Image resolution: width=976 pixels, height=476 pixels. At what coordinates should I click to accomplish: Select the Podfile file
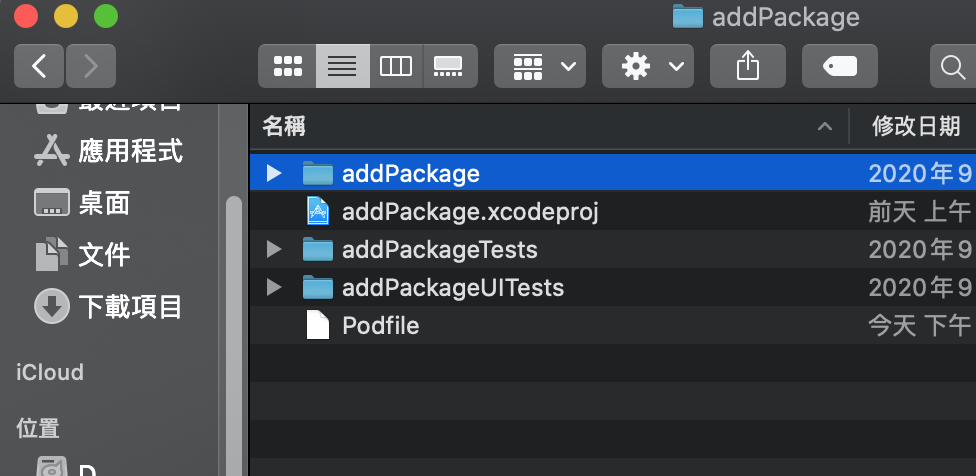(x=380, y=326)
